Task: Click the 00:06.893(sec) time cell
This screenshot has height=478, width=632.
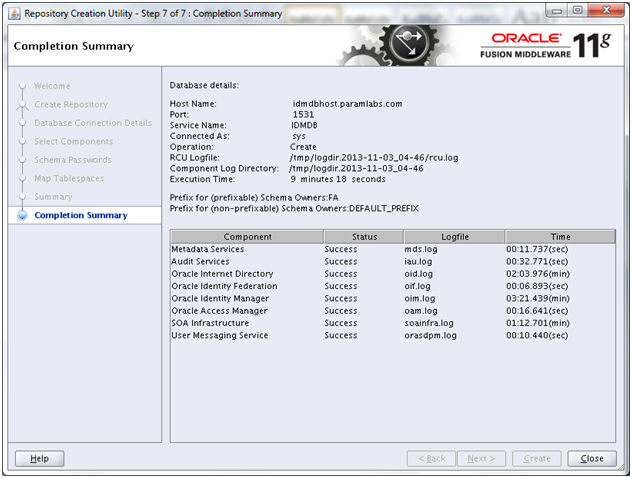Action: [537, 286]
